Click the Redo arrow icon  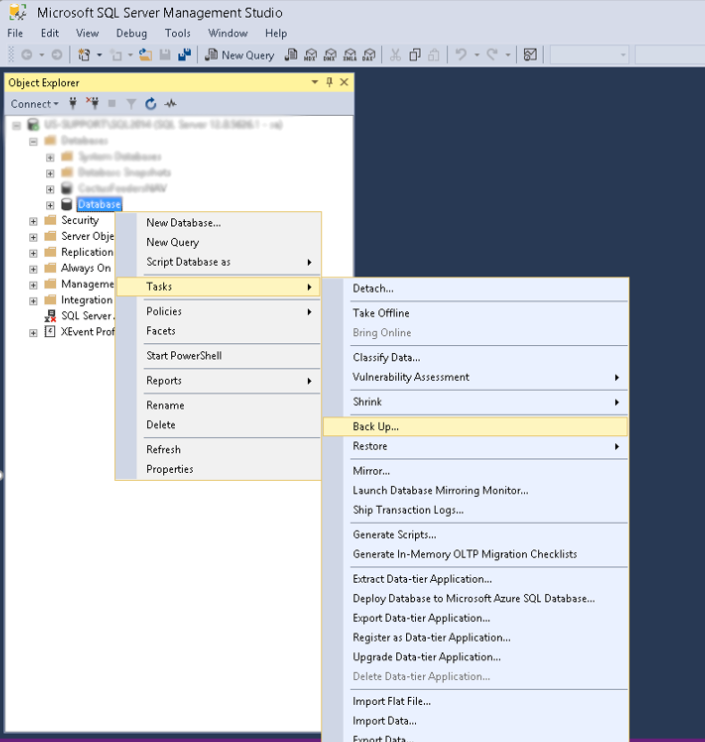click(492, 55)
